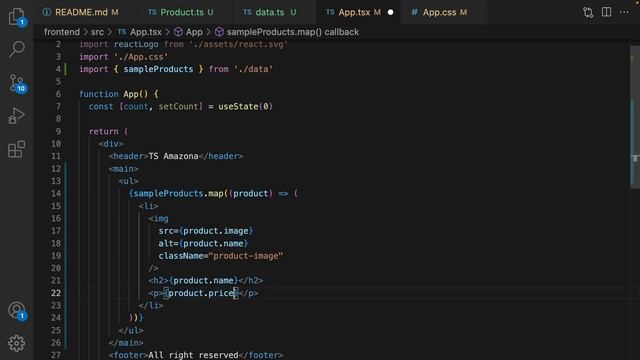Switch to the Product.ts tab

click(x=181, y=12)
